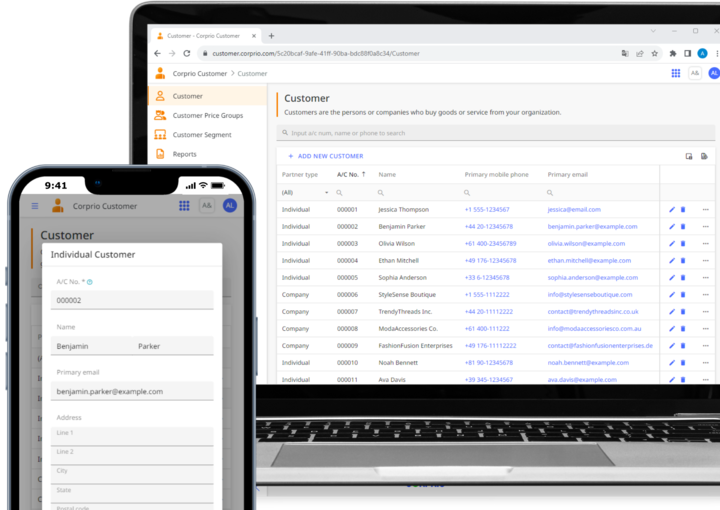Bookmark page with the star icon

tap(654, 54)
